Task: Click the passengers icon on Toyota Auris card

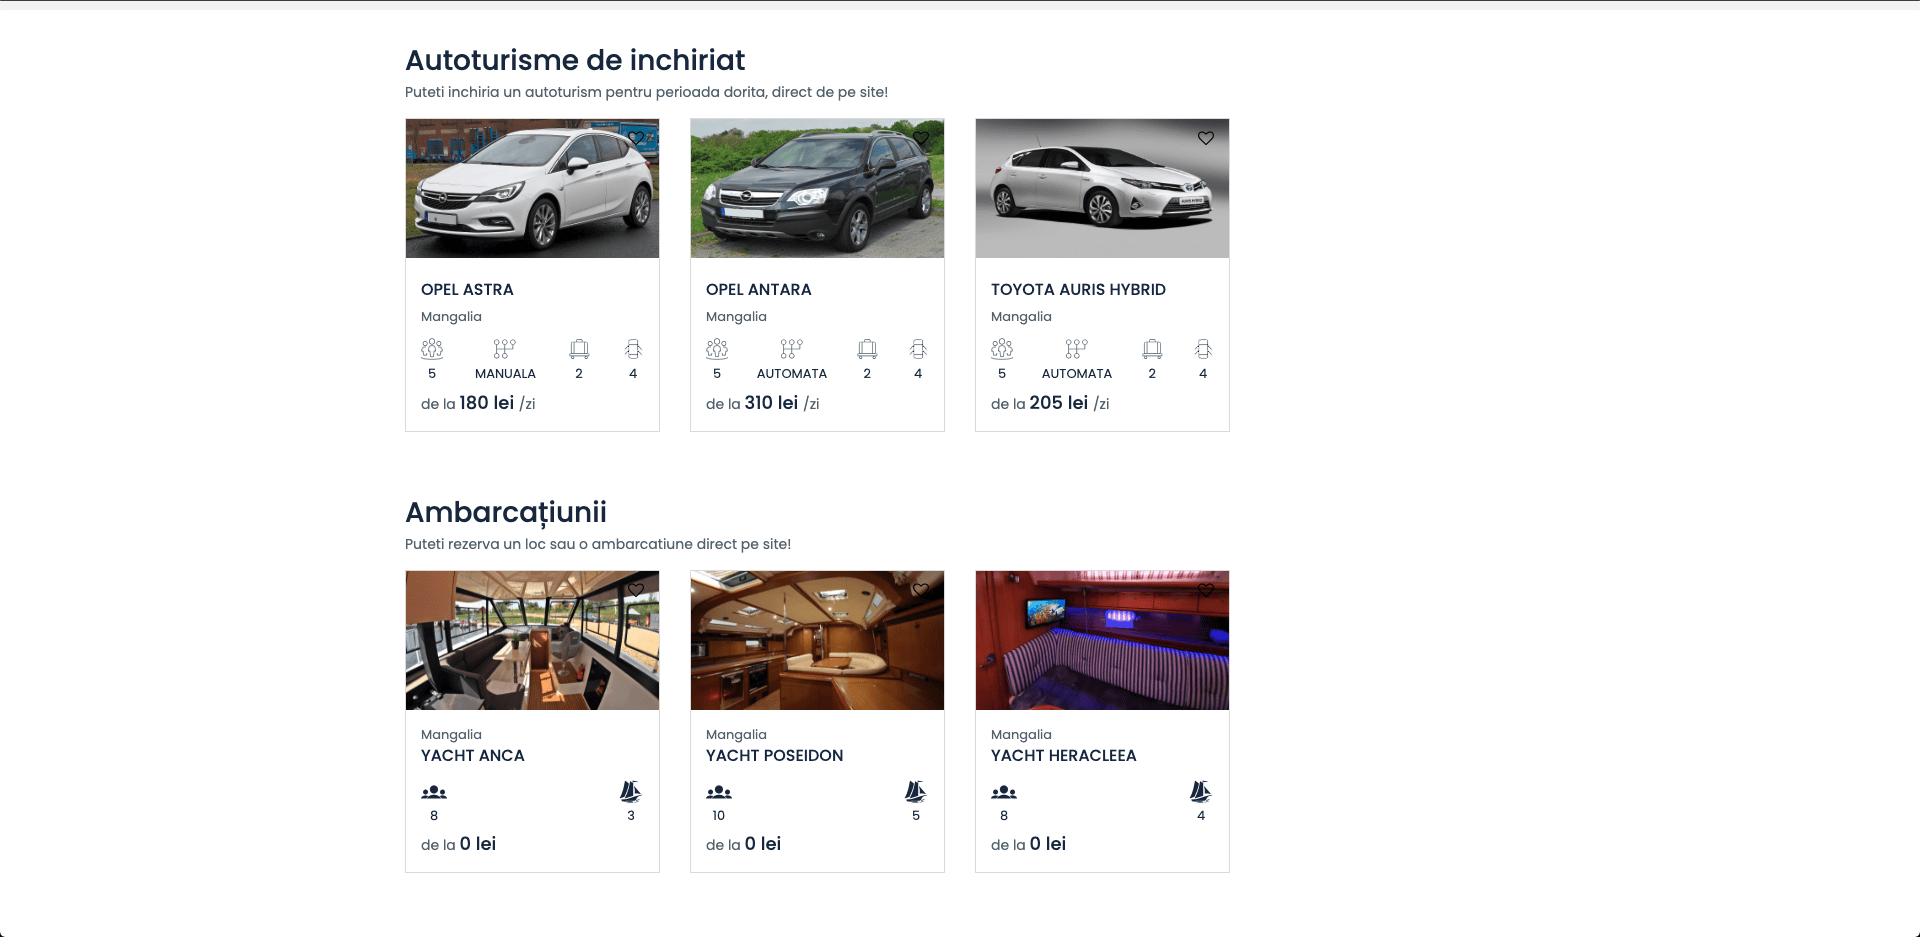Action: tap(1002, 349)
